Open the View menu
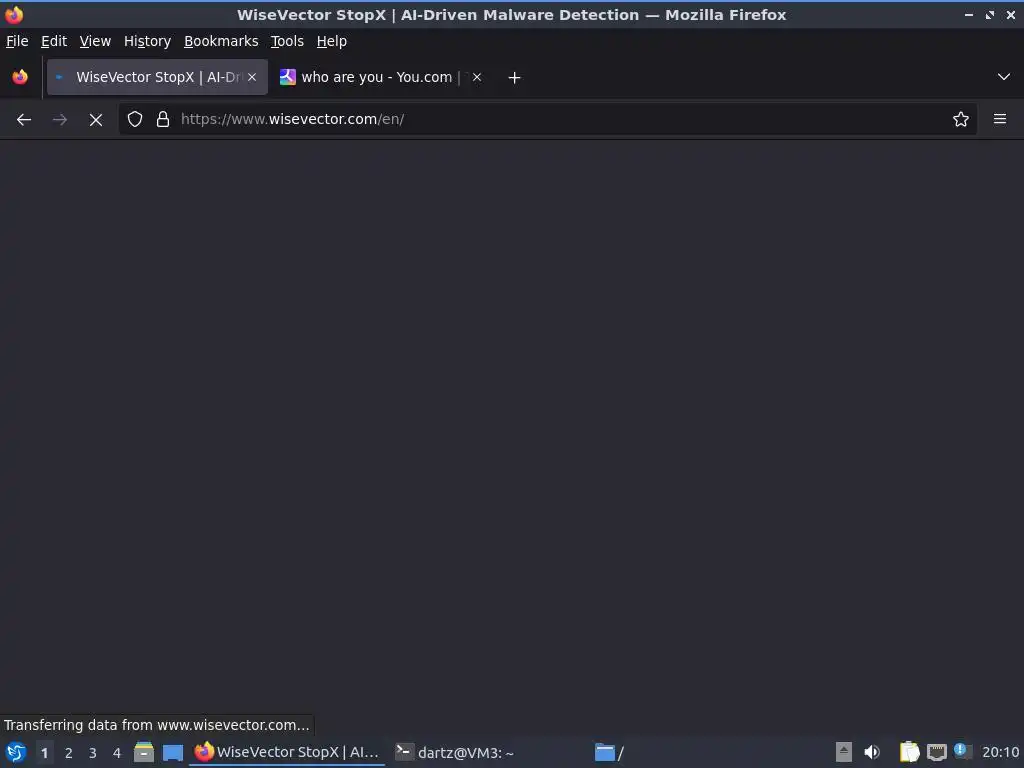Image resolution: width=1024 pixels, height=768 pixels. 95,41
